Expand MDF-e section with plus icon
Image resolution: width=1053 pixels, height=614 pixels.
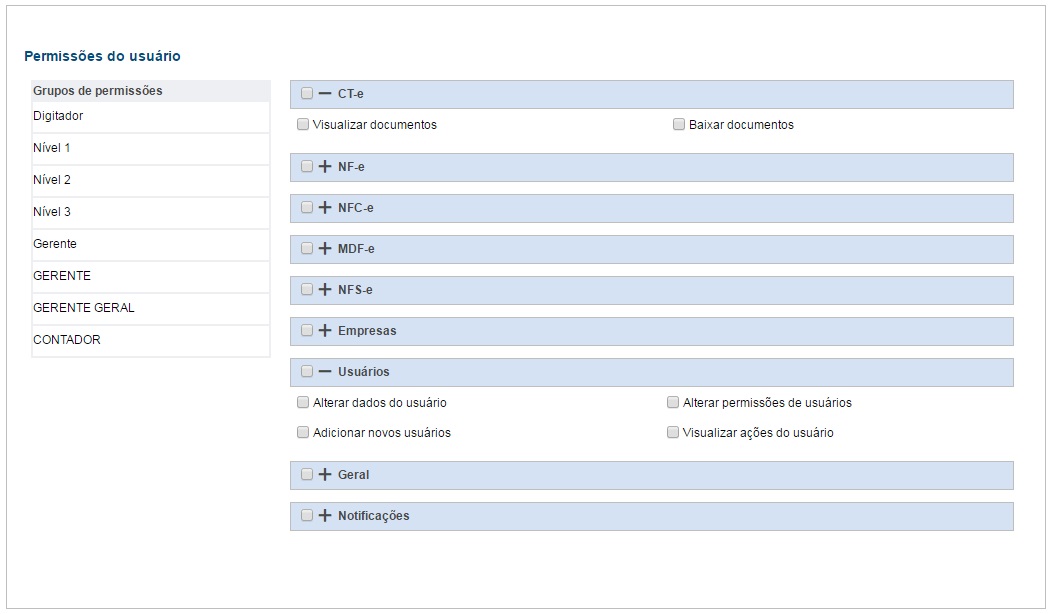coord(325,249)
